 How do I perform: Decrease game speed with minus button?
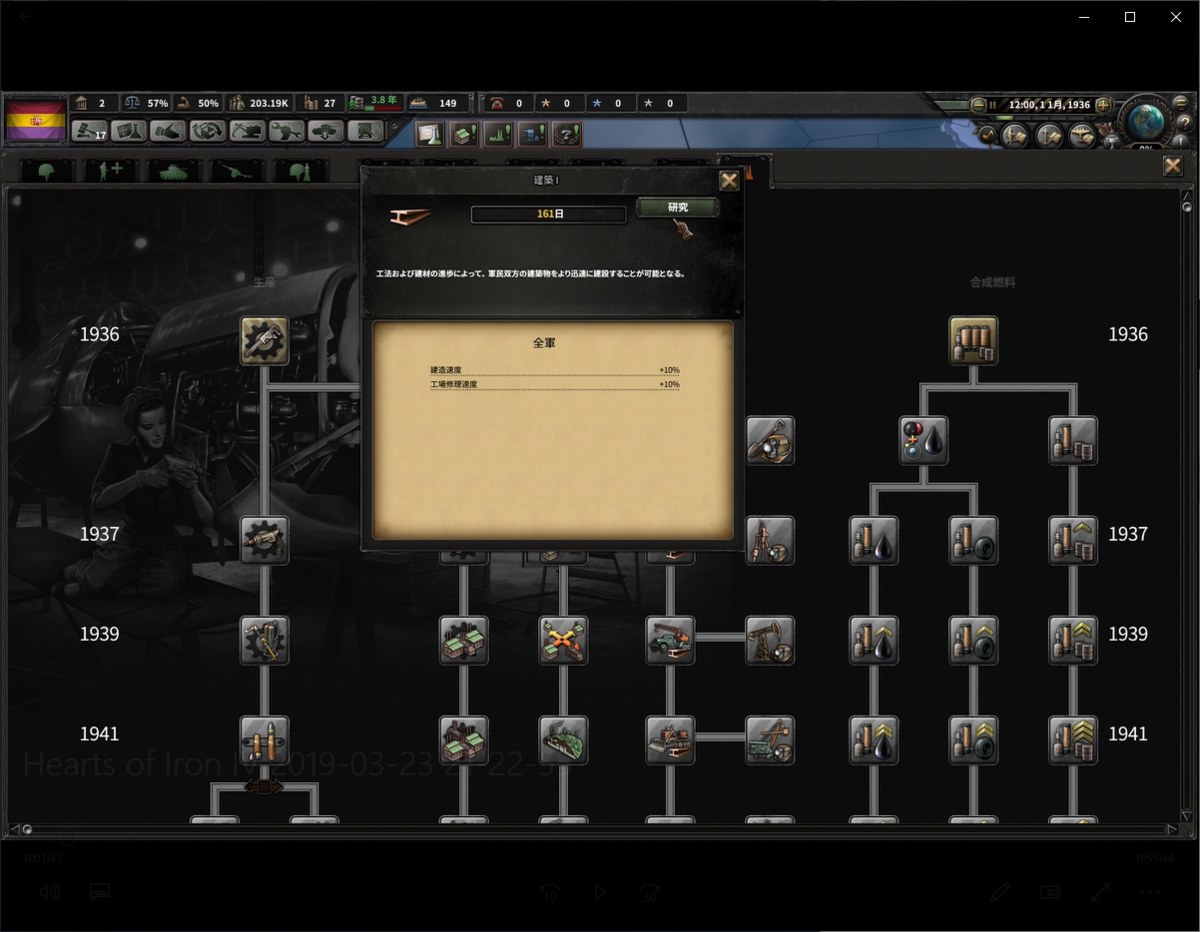(977, 104)
